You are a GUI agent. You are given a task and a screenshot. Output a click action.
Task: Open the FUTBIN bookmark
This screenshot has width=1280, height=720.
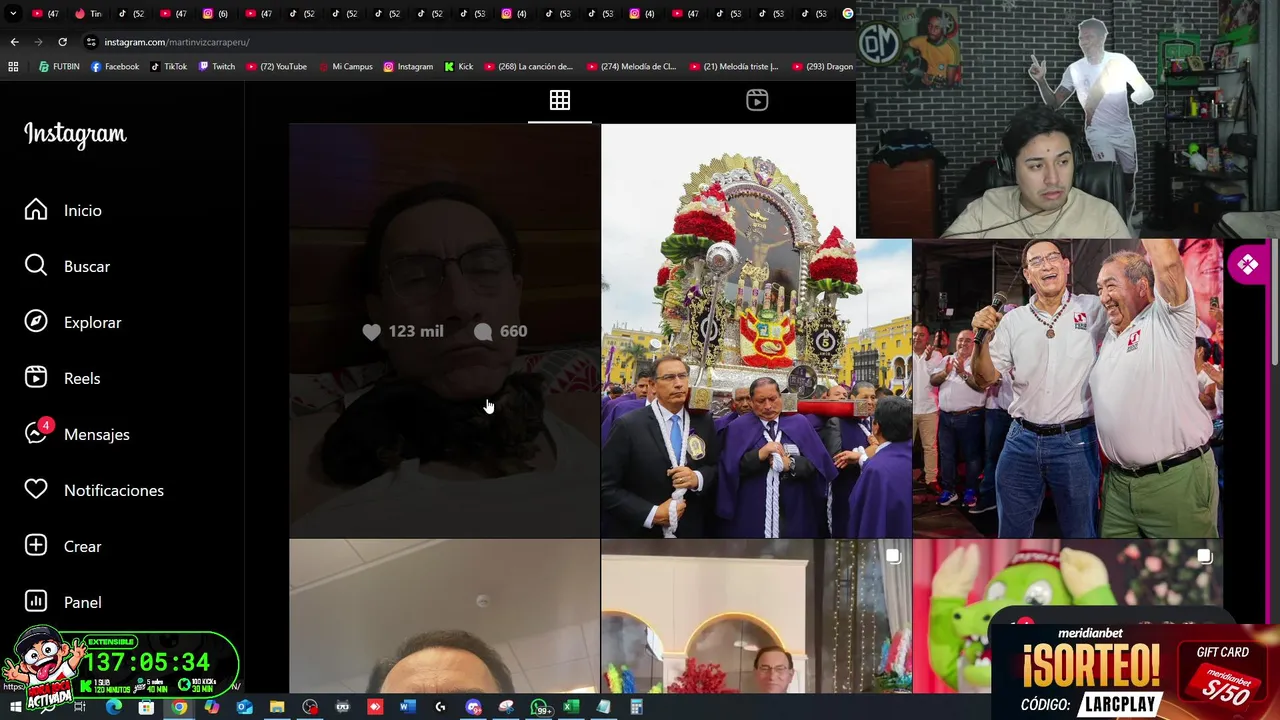point(58,67)
